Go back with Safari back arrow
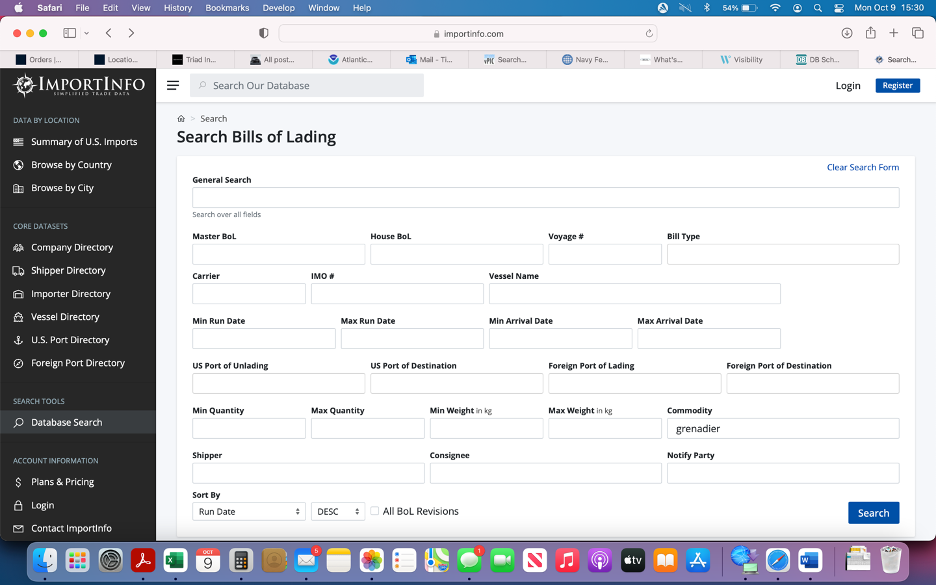This screenshot has width=936, height=586. click(109, 33)
